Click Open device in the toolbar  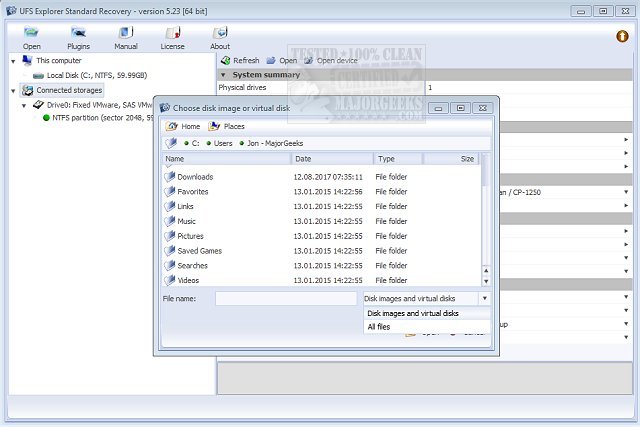click(x=331, y=60)
